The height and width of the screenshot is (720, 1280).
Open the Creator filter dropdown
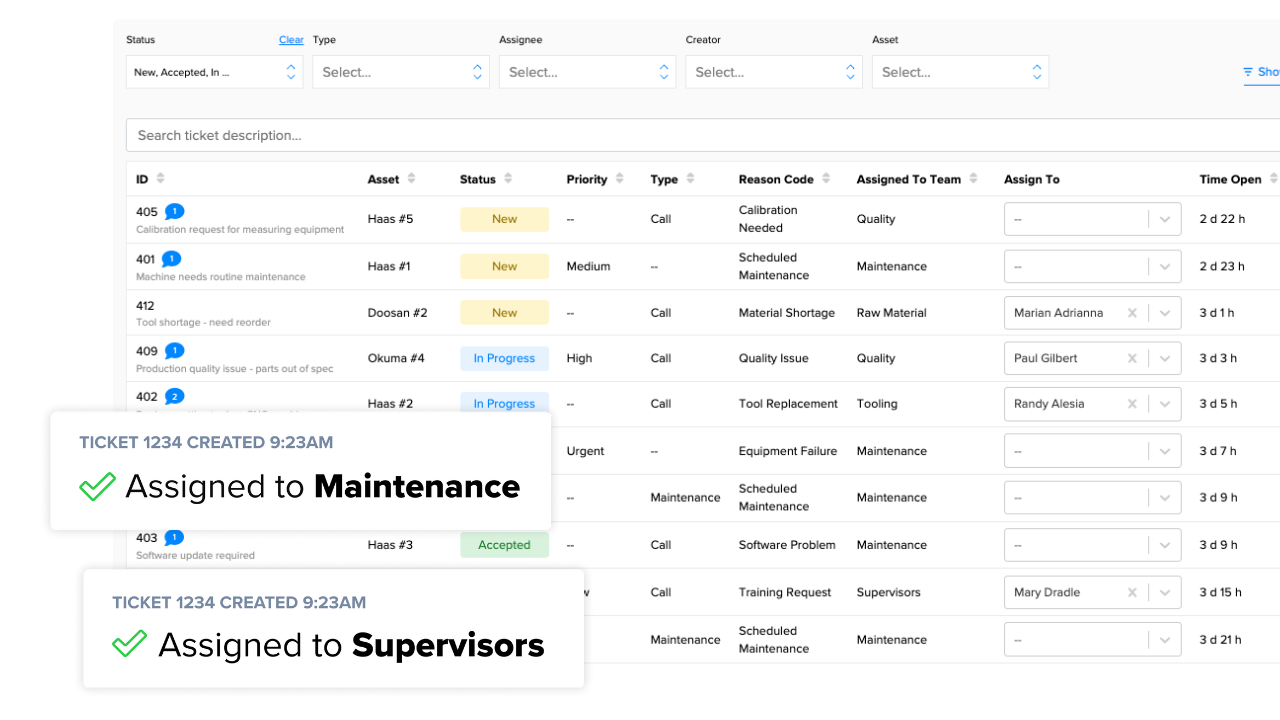[774, 72]
